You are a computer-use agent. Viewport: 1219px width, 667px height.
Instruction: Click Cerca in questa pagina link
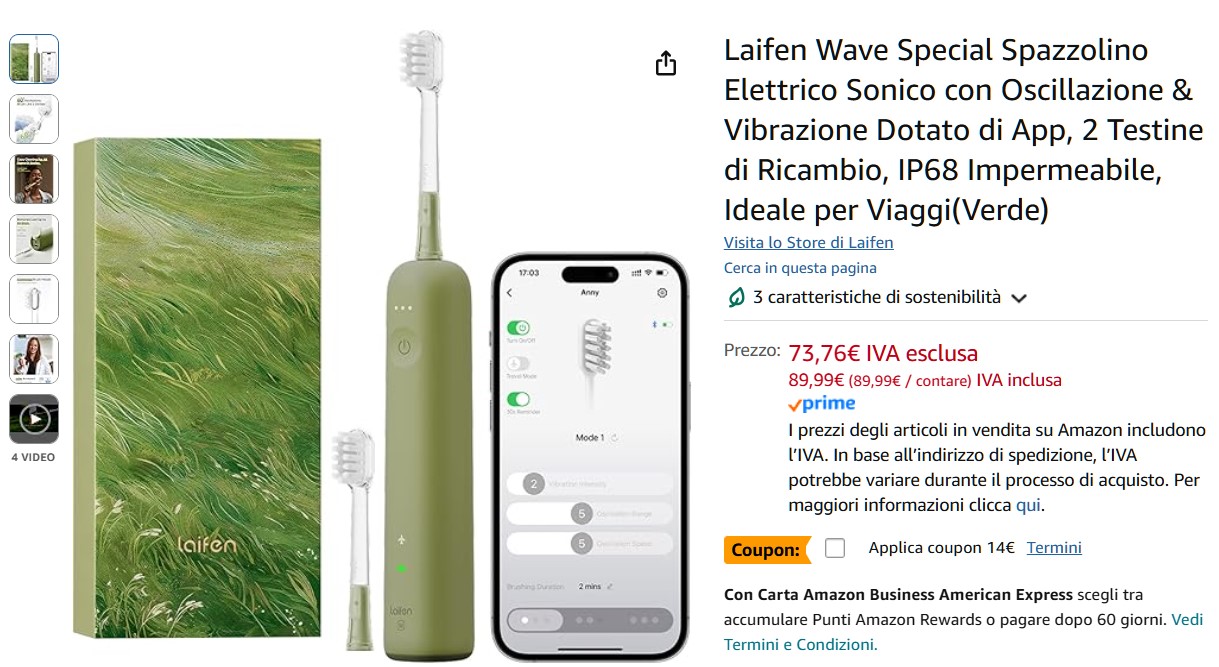pos(800,268)
